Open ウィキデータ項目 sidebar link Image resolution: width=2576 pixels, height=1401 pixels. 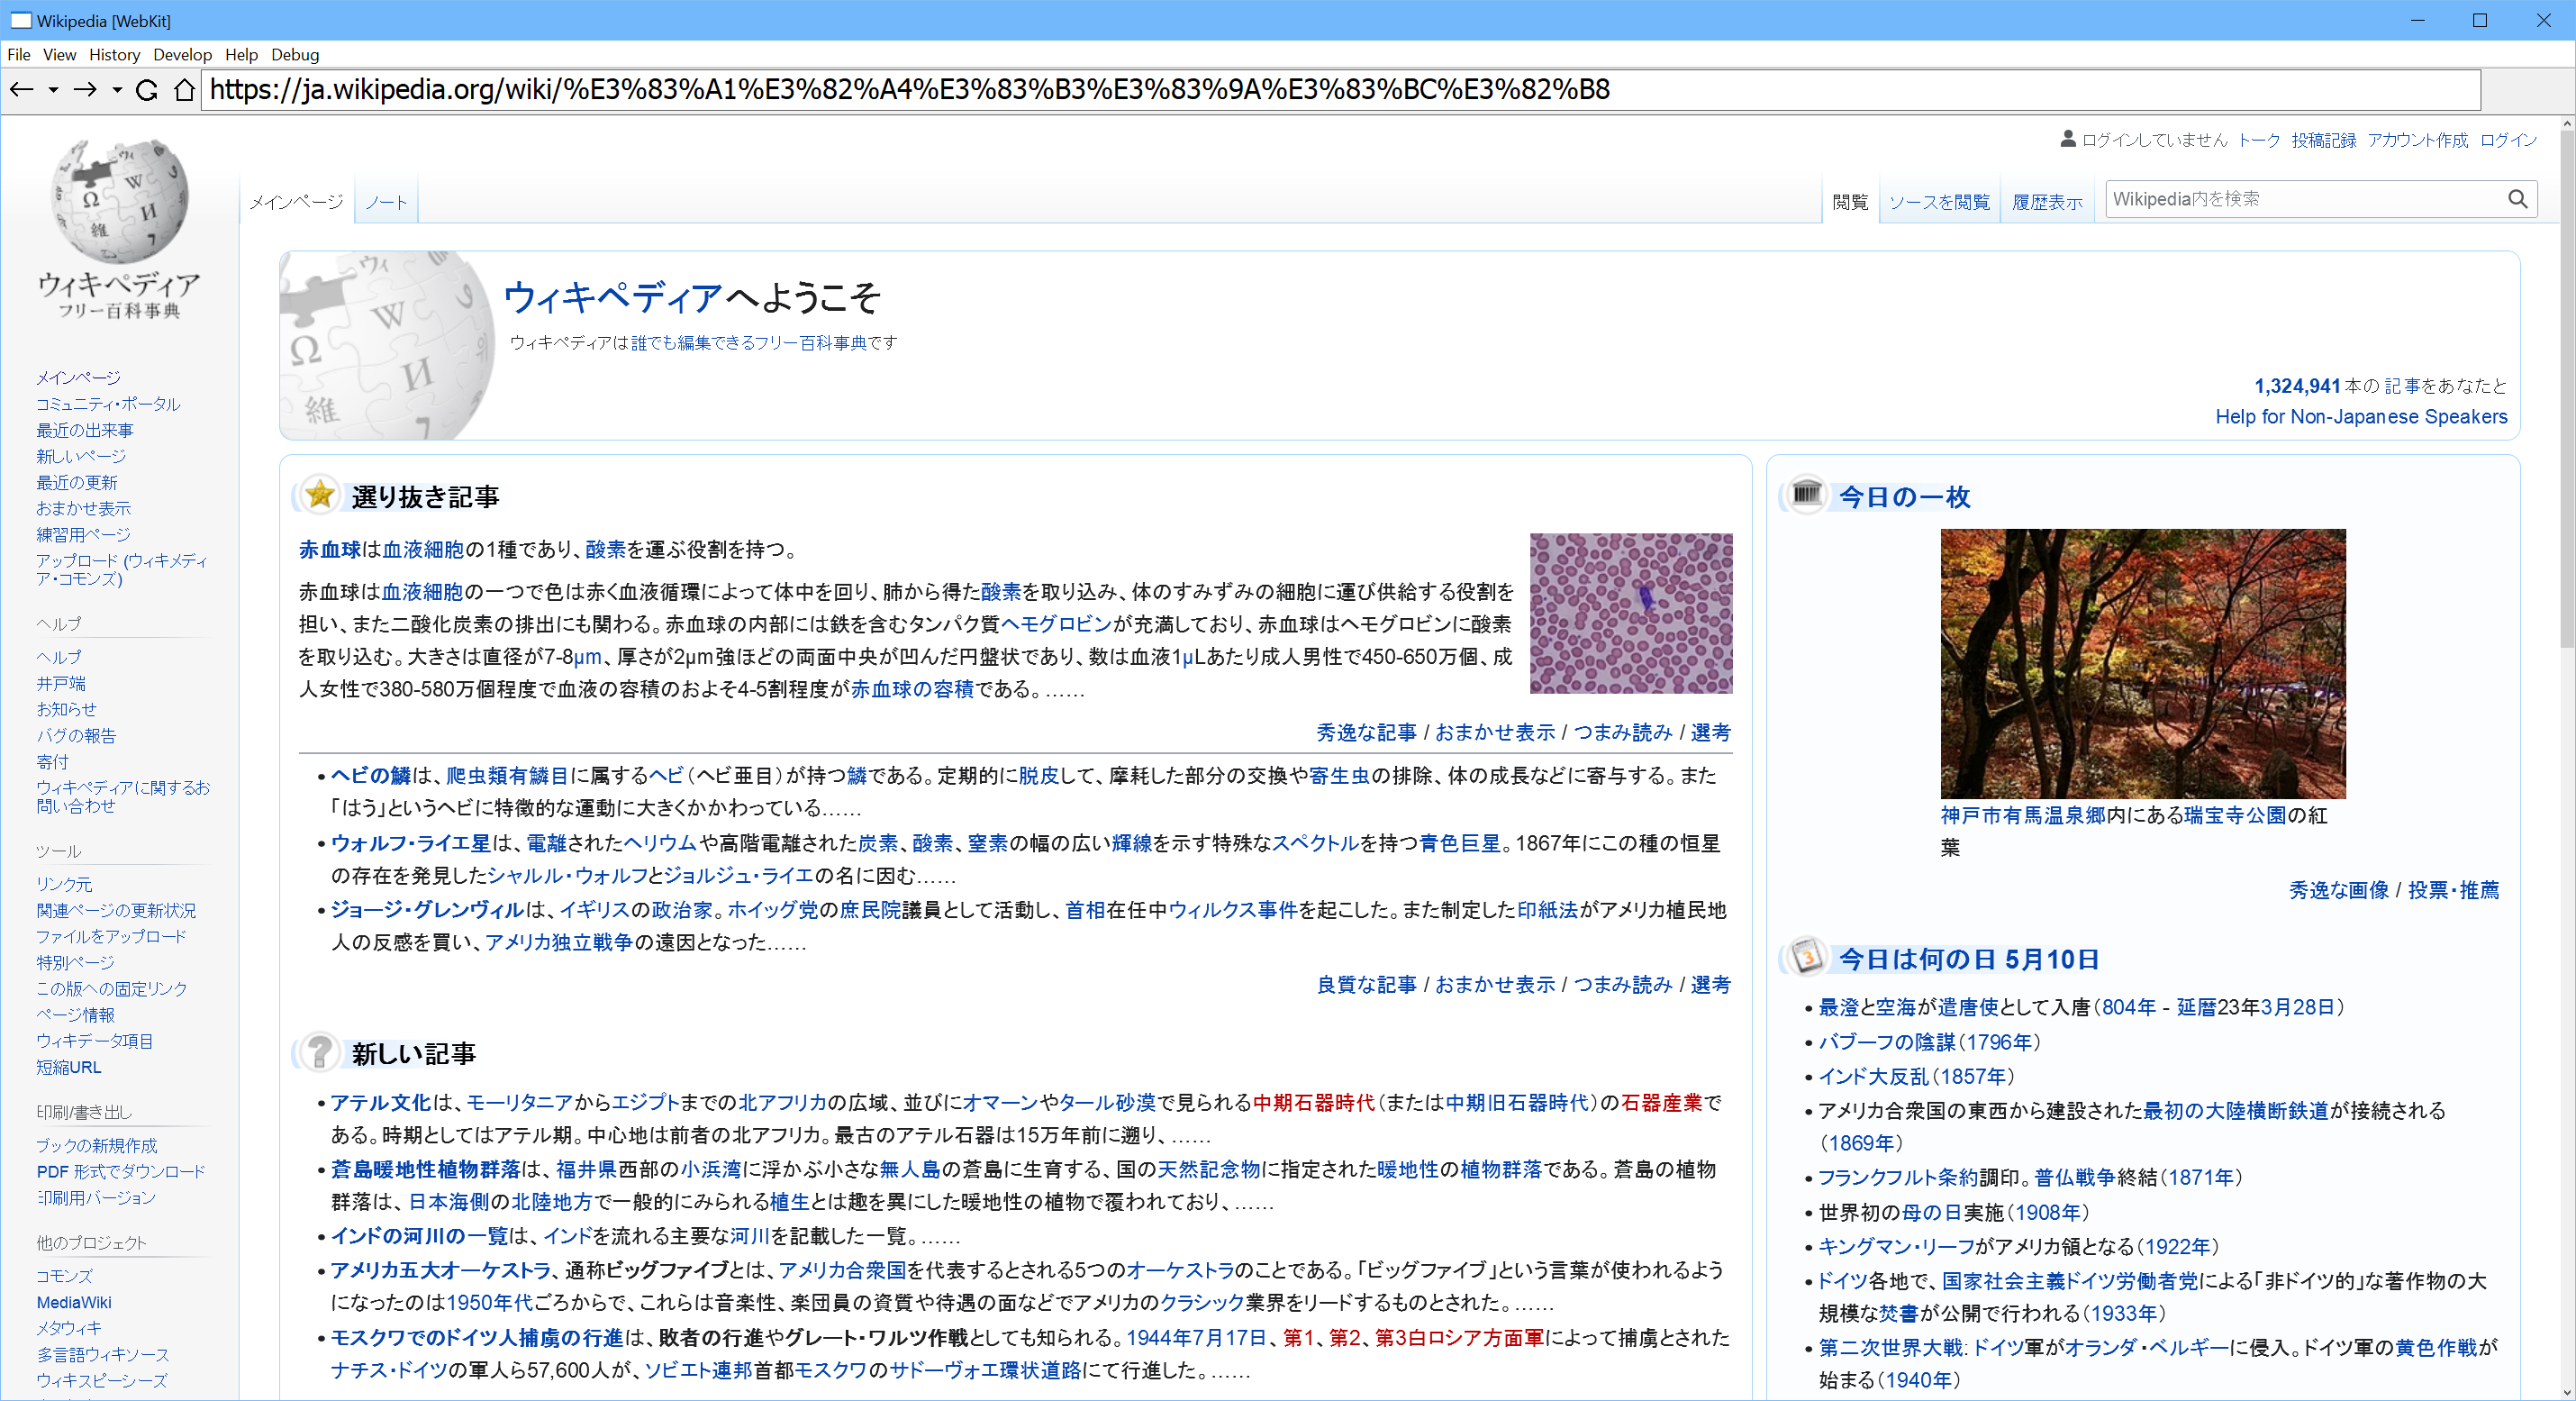(x=94, y=1041)
